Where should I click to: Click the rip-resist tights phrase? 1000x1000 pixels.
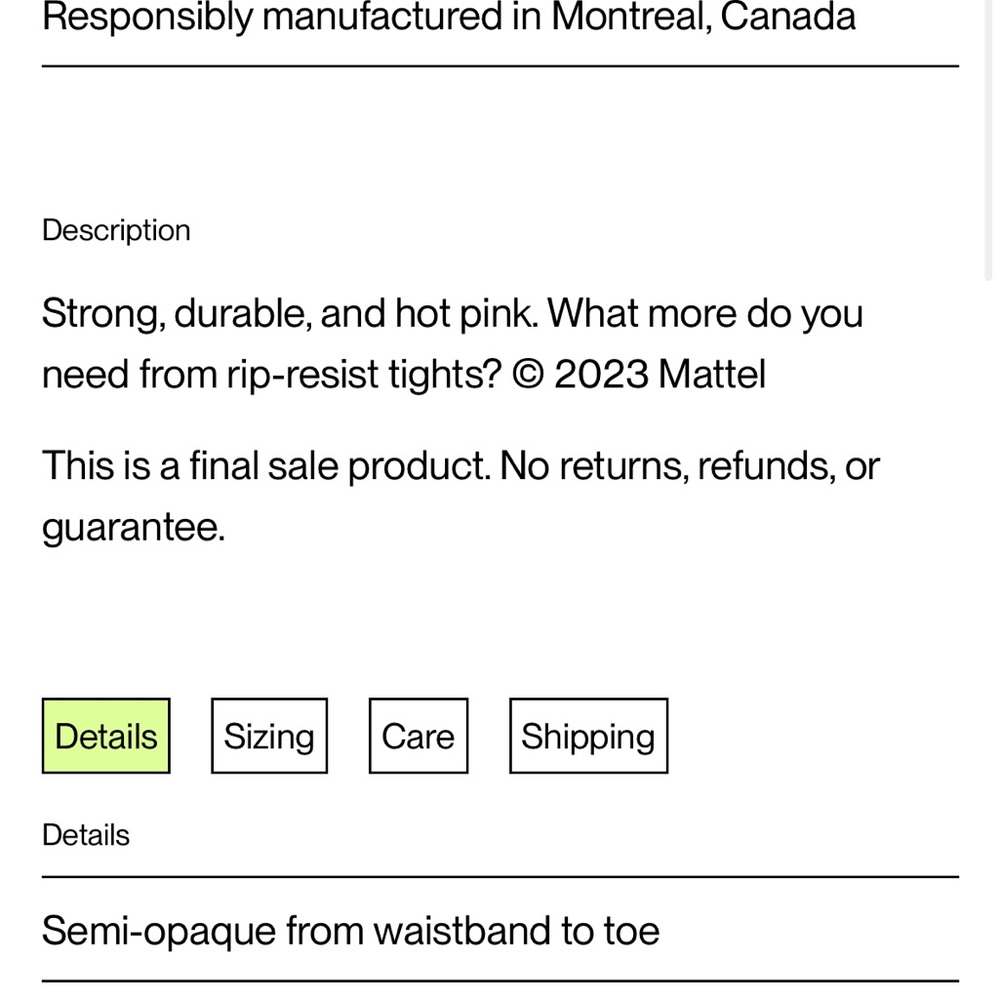[x=364, y=374]
